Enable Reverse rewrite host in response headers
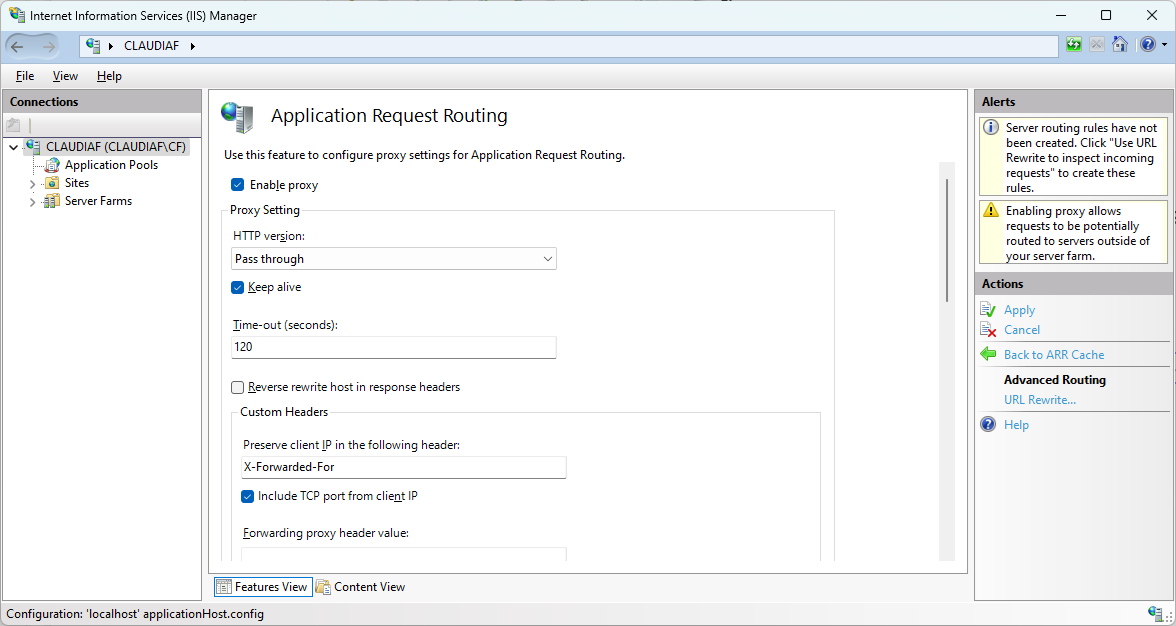The width and height of the screenshot is (1176, 626). pos(238,387)
